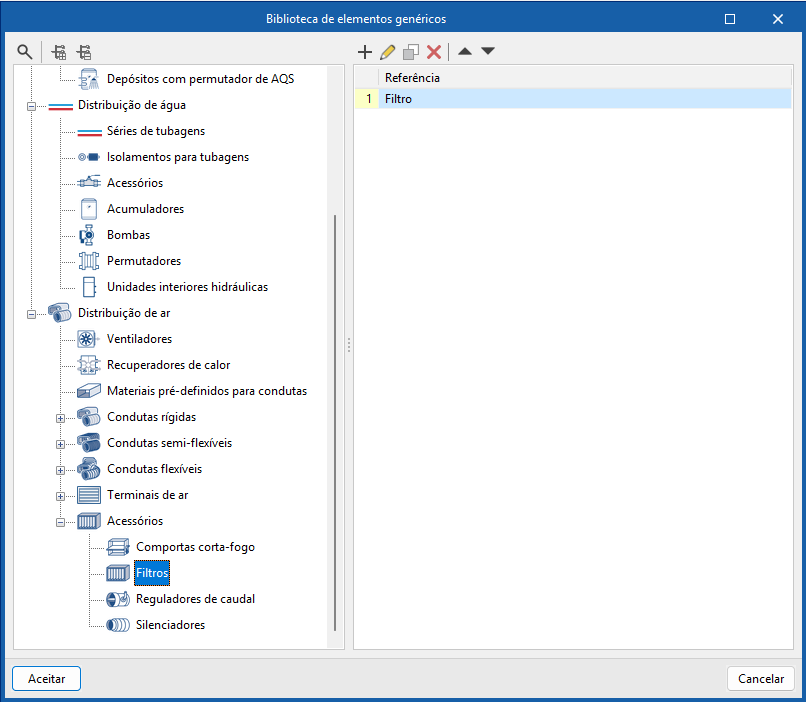Click the search magnifier icon
Image resolution: width=806 pixels, height=702 pixels.
pos(24,51)
